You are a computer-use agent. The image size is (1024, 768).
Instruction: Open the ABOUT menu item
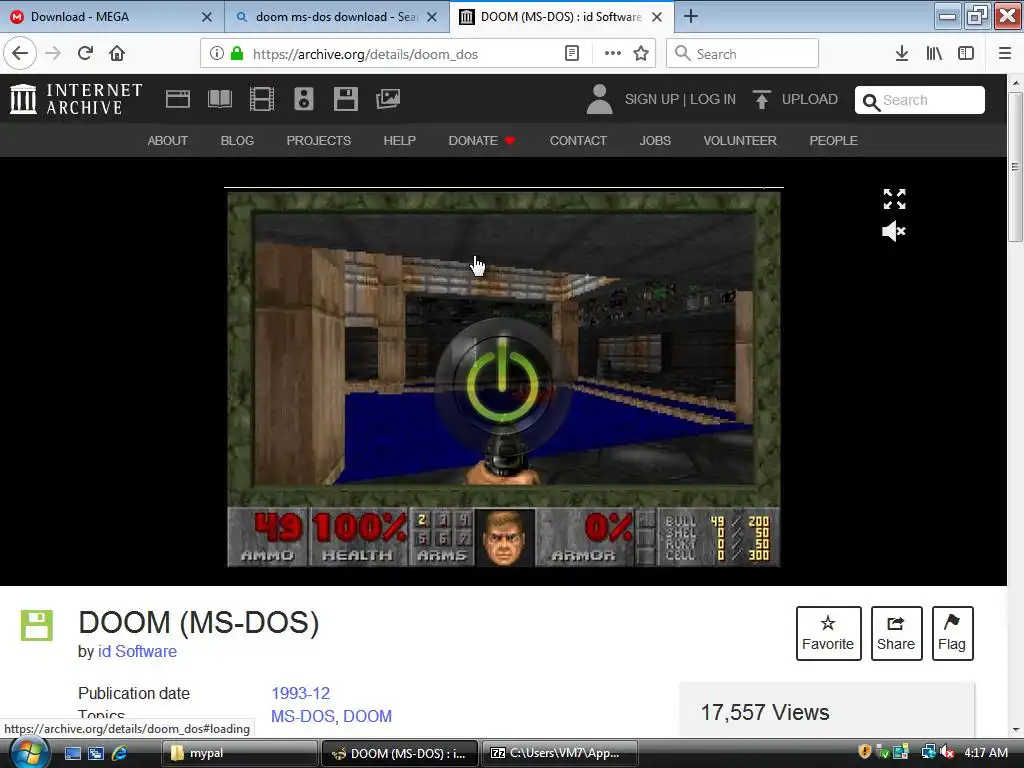point(168,140)
